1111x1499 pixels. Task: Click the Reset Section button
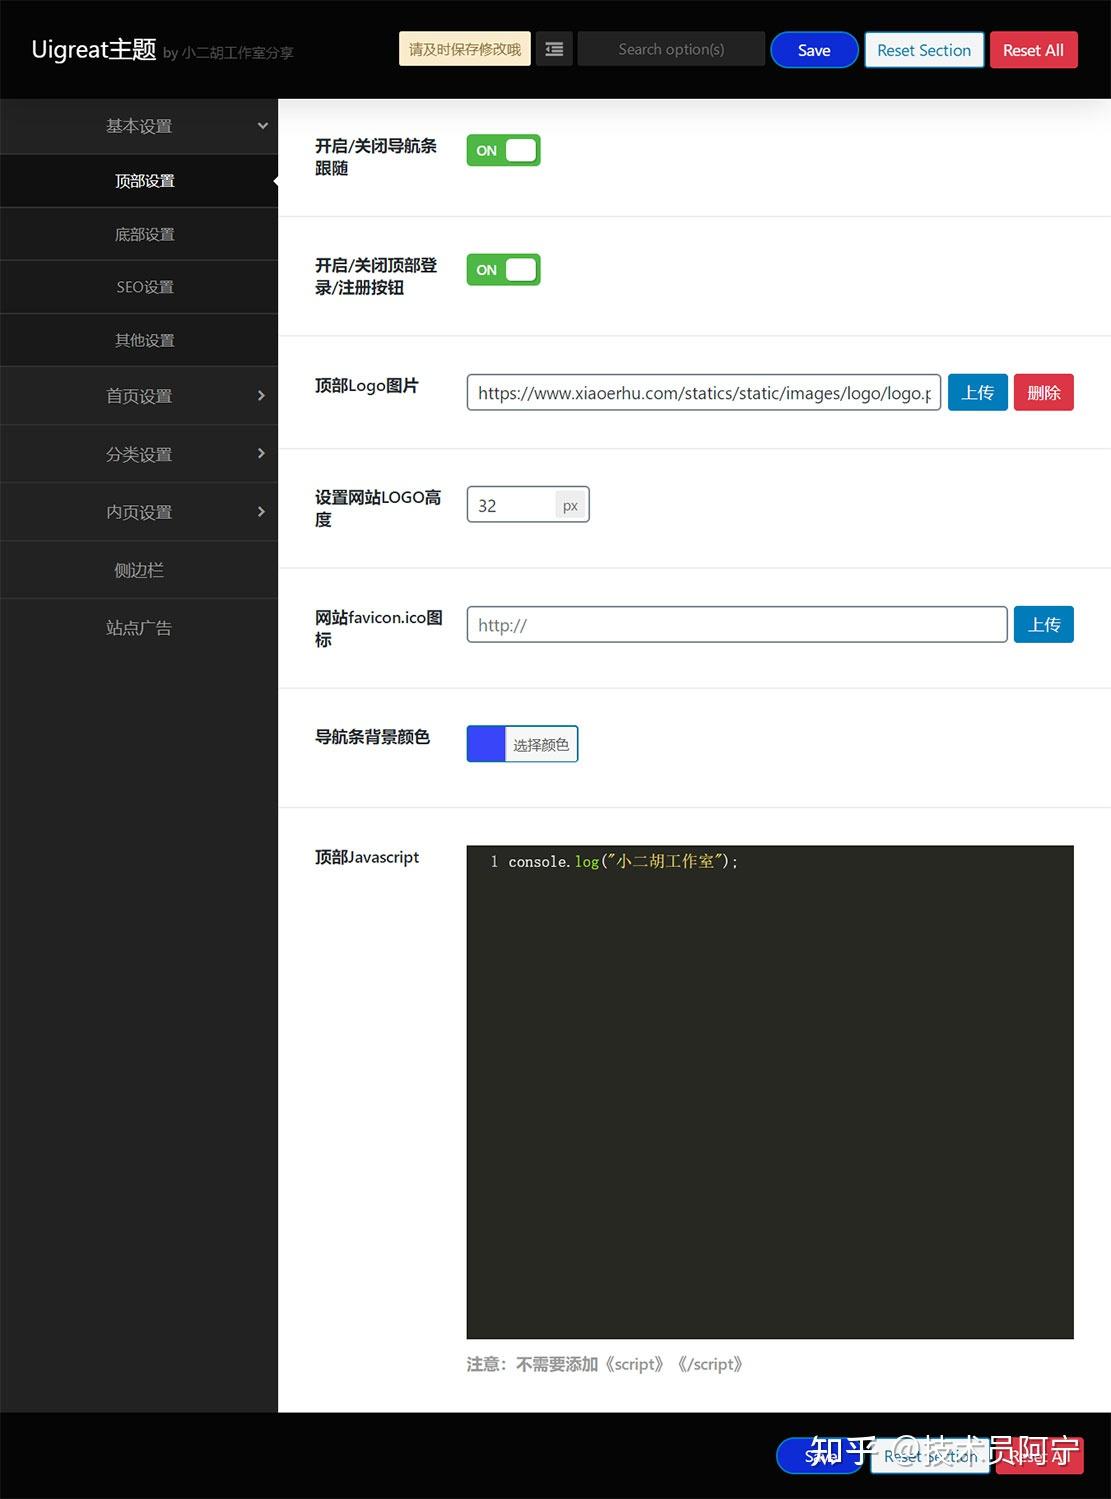(x=923, y=49)
